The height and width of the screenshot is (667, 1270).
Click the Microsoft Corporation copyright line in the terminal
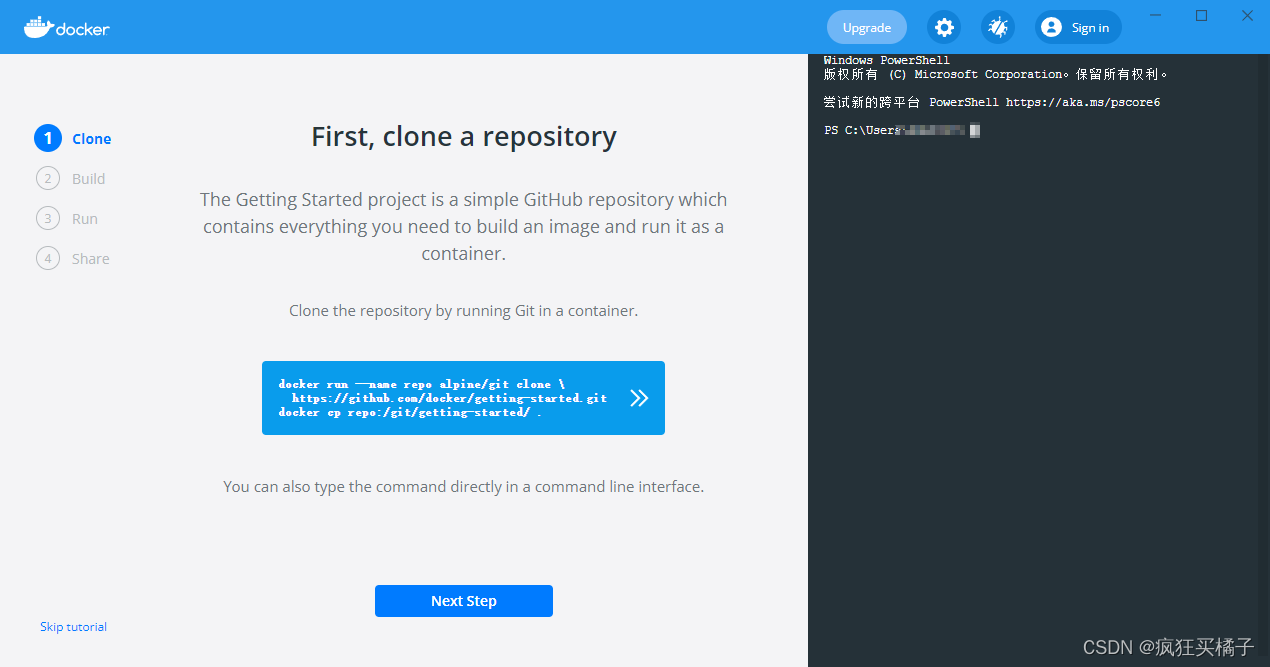pos(996,74)
